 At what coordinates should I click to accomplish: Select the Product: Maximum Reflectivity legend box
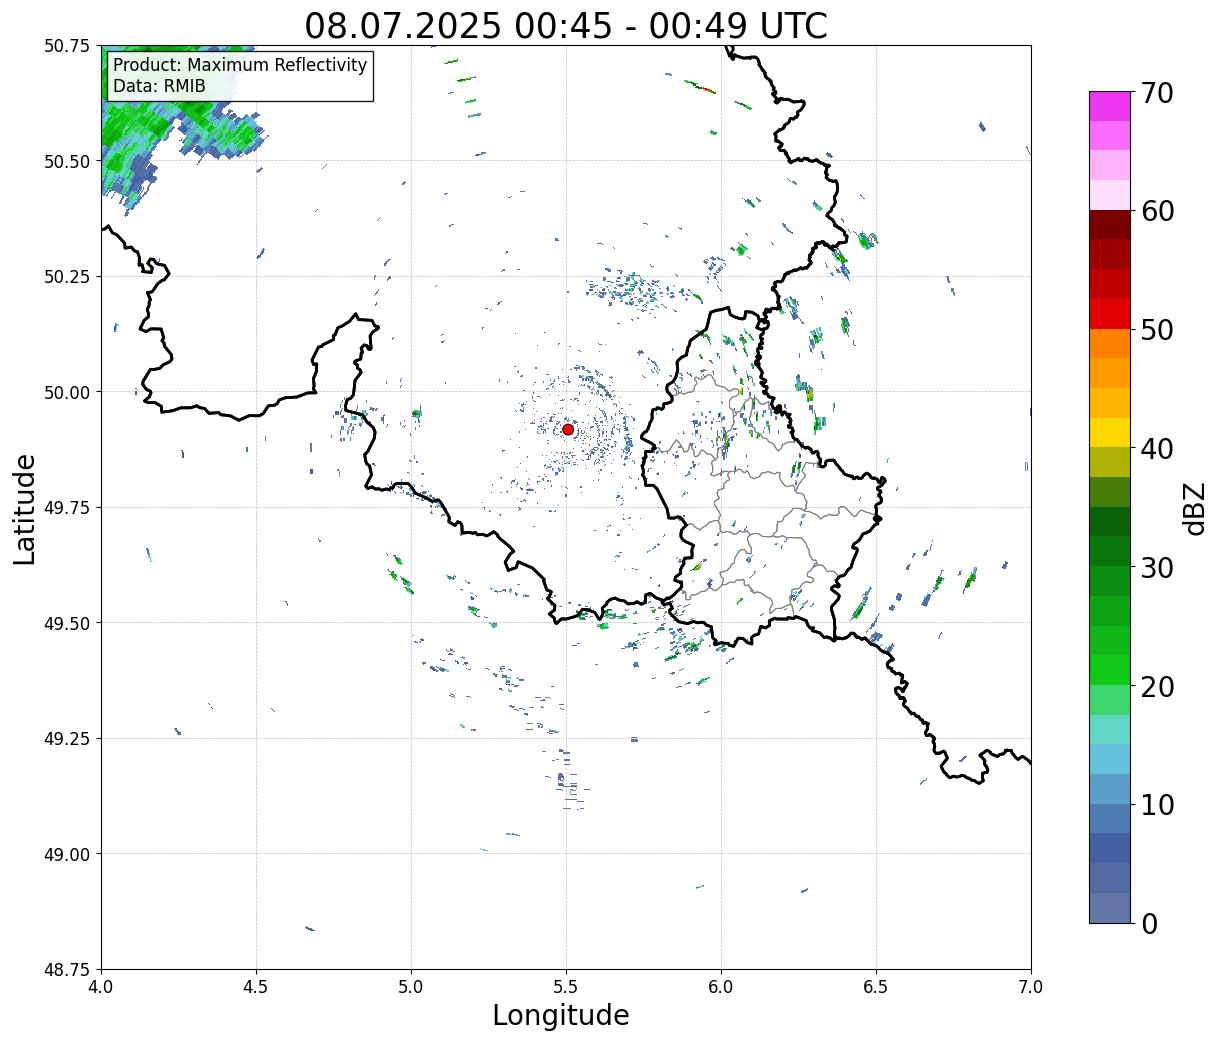pos(240,76)
